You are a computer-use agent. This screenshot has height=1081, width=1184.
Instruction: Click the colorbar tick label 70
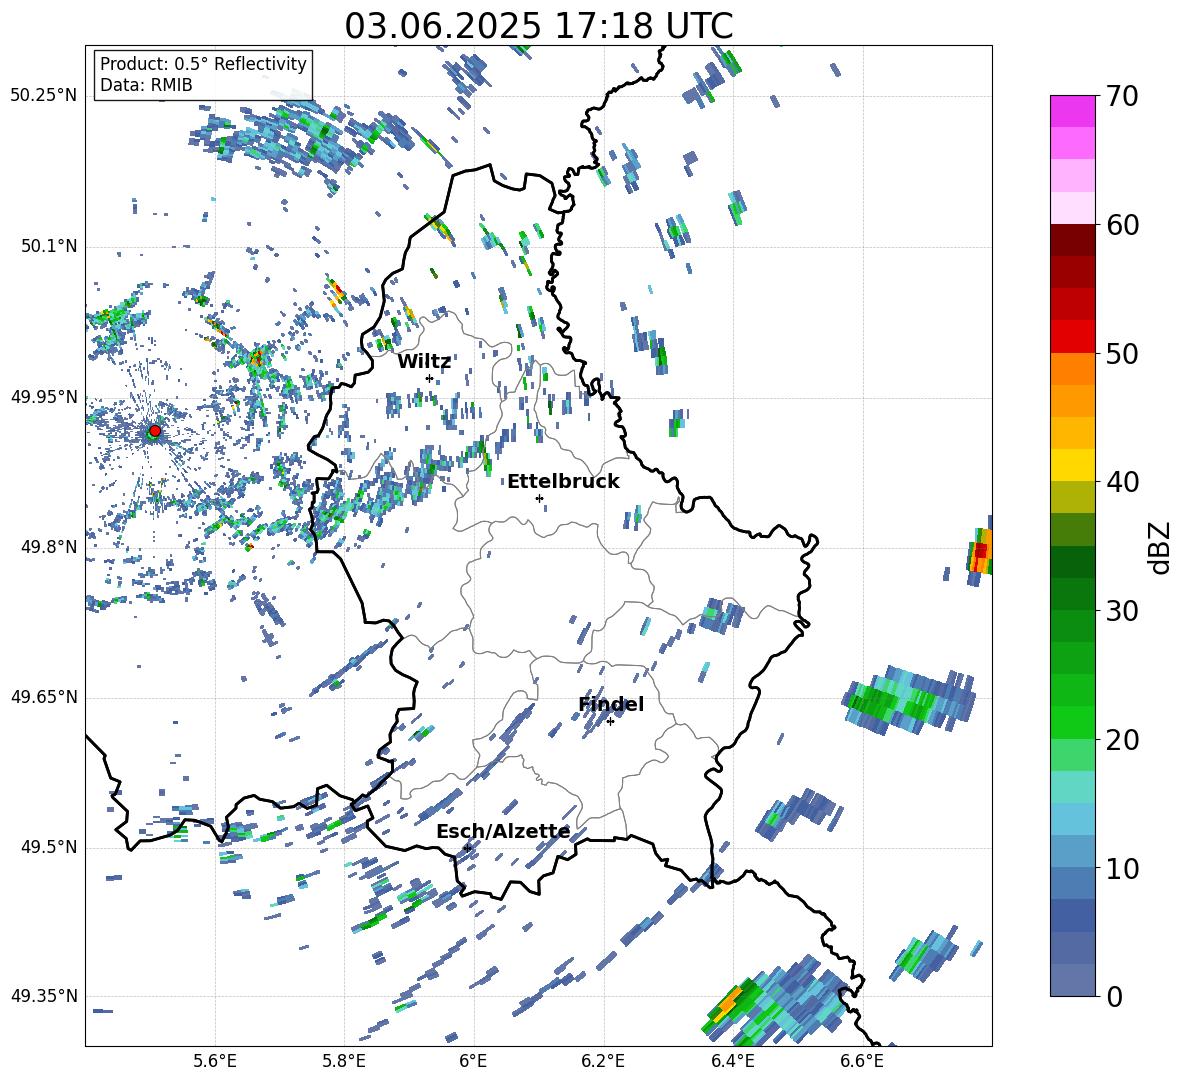coord(1123,96)
